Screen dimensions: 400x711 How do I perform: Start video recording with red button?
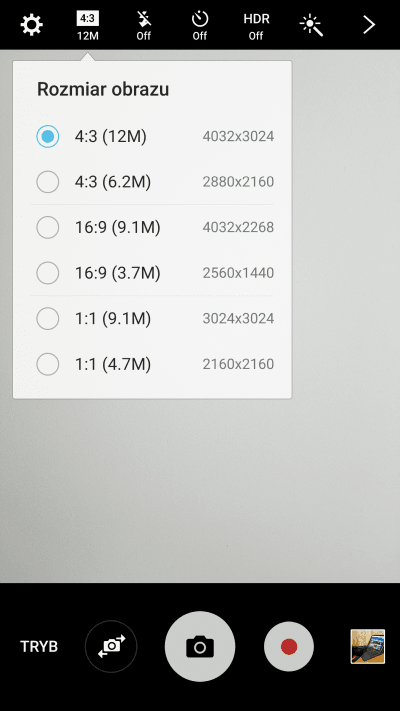[289, 646]
